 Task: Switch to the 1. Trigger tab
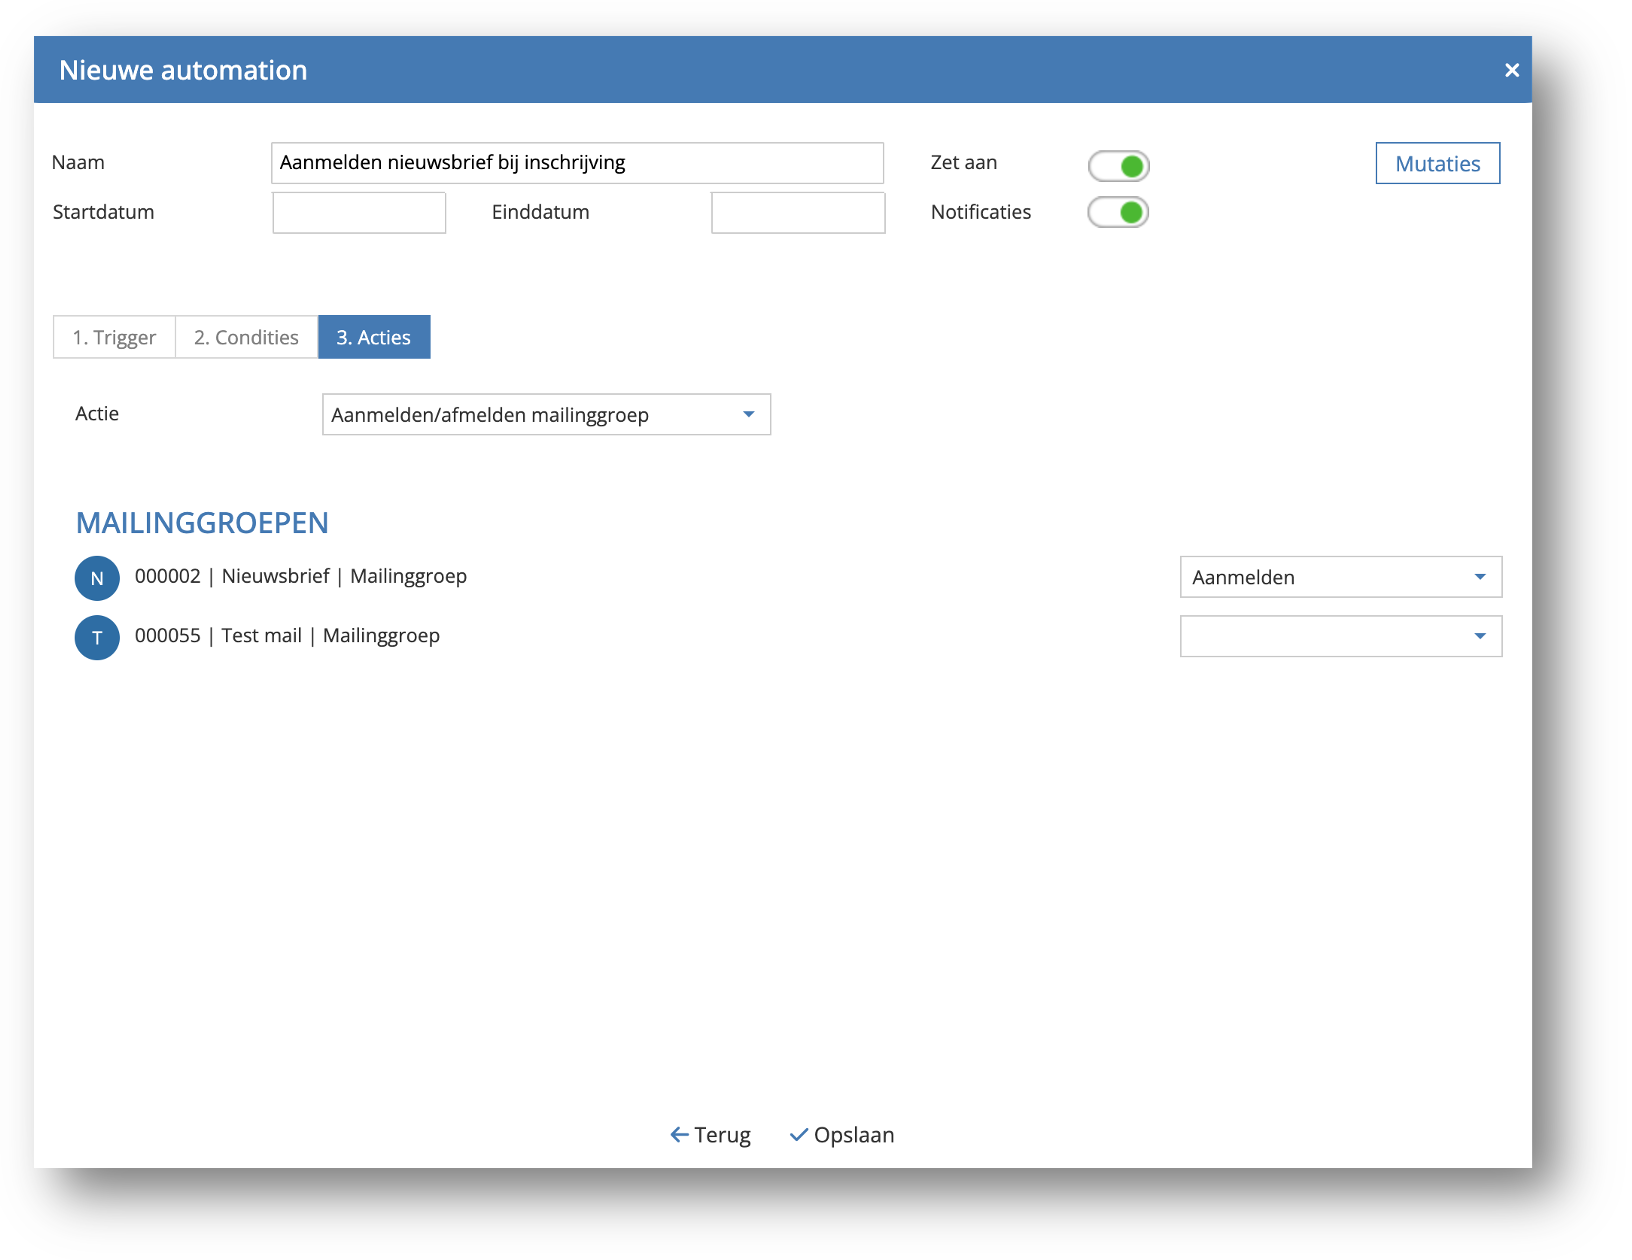(114, 337)
